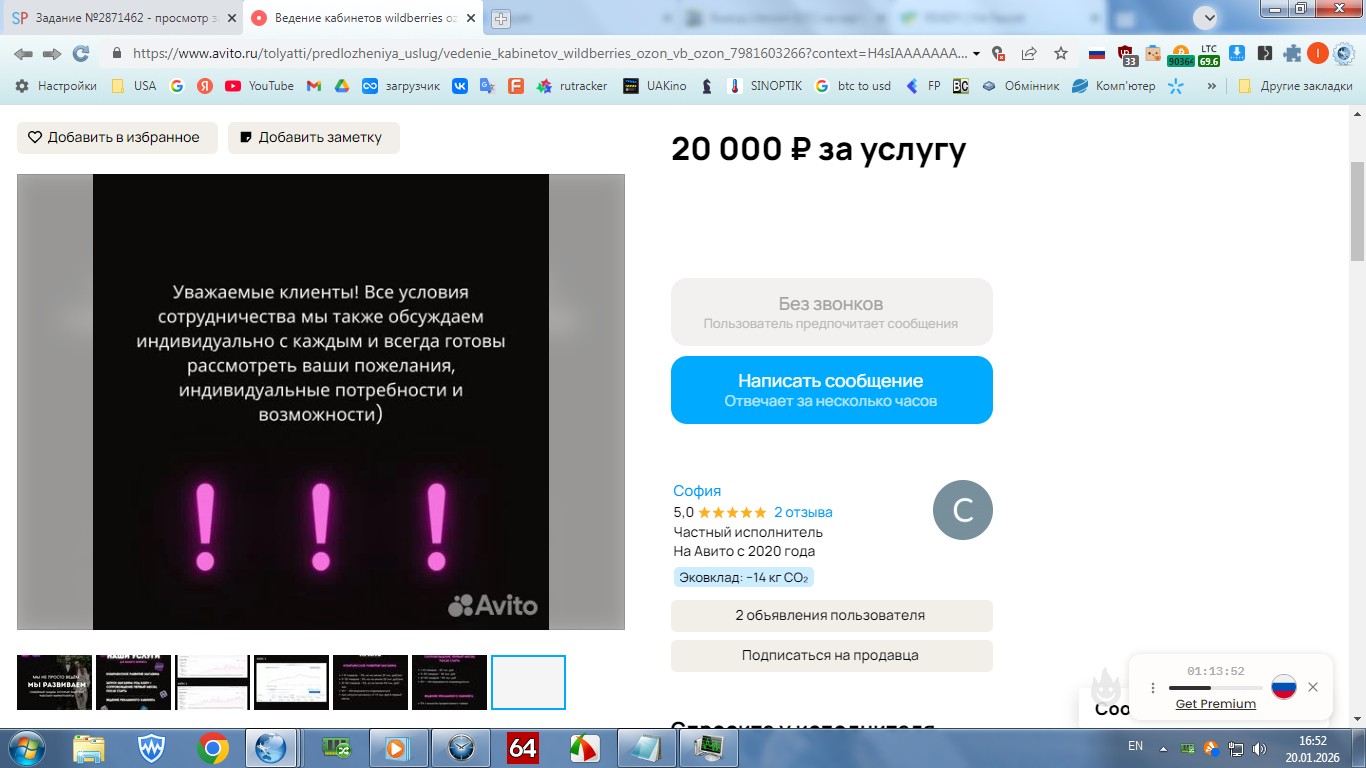
Task: Click the main gallery image
Action: coord(321,402)
